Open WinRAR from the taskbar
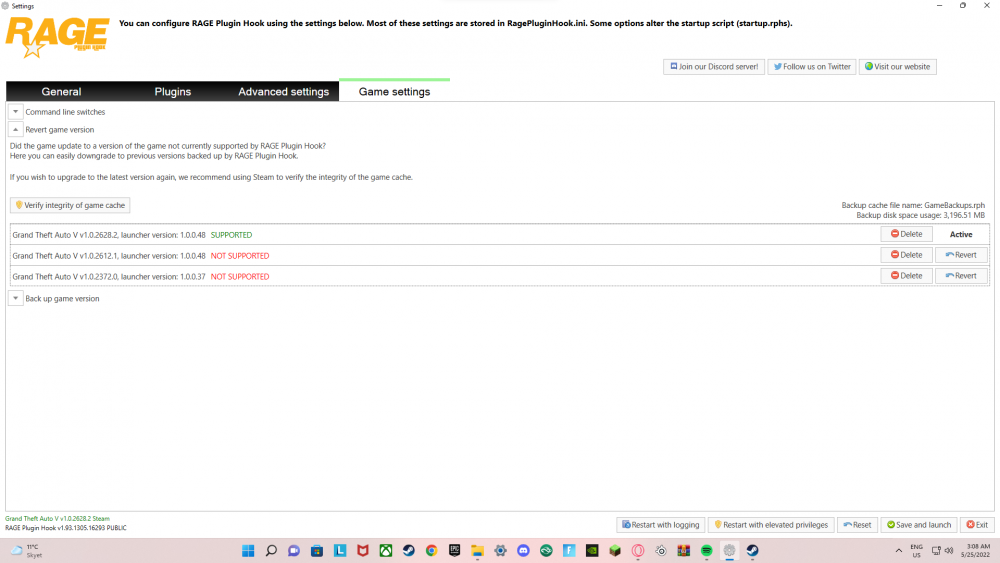This screenshot has height=563, width=1000. pos(684,551)
